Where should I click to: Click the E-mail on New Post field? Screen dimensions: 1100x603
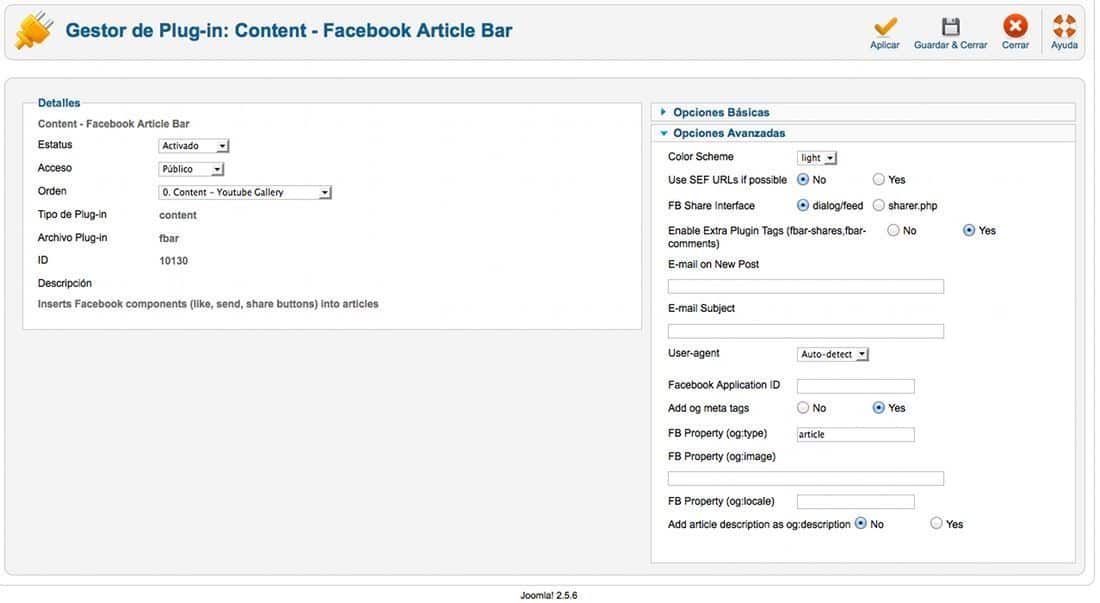point(805,286)
